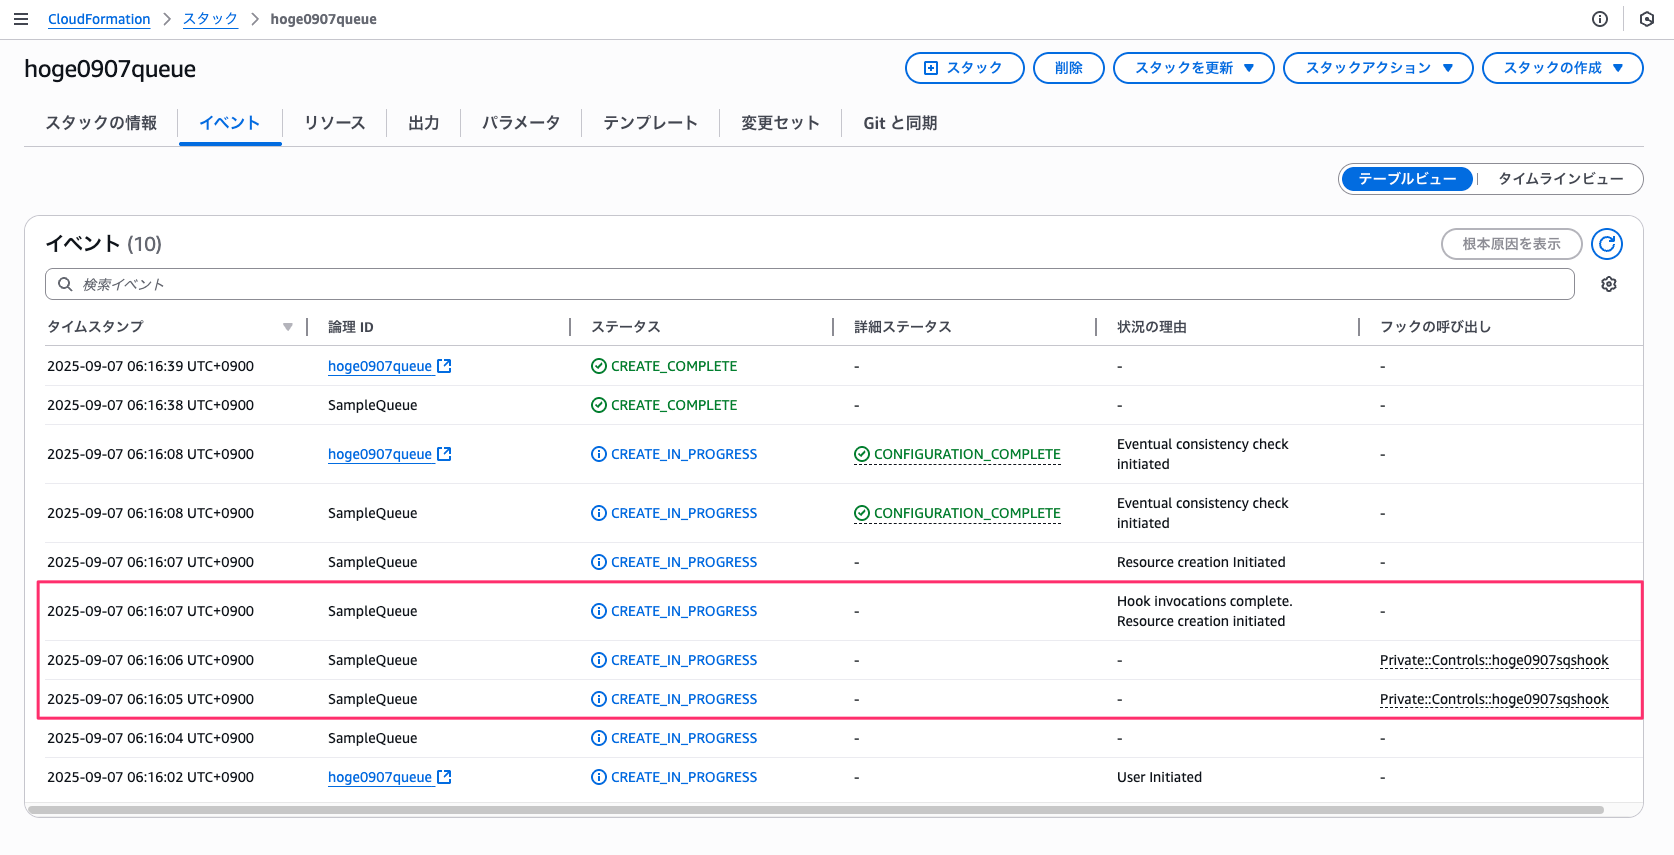The height and width of the screenshot is (855, 1674).
Task: Click the green check icon of the 06:16:39 CREATE_COMPLETE
Action: tap(599, 366)
